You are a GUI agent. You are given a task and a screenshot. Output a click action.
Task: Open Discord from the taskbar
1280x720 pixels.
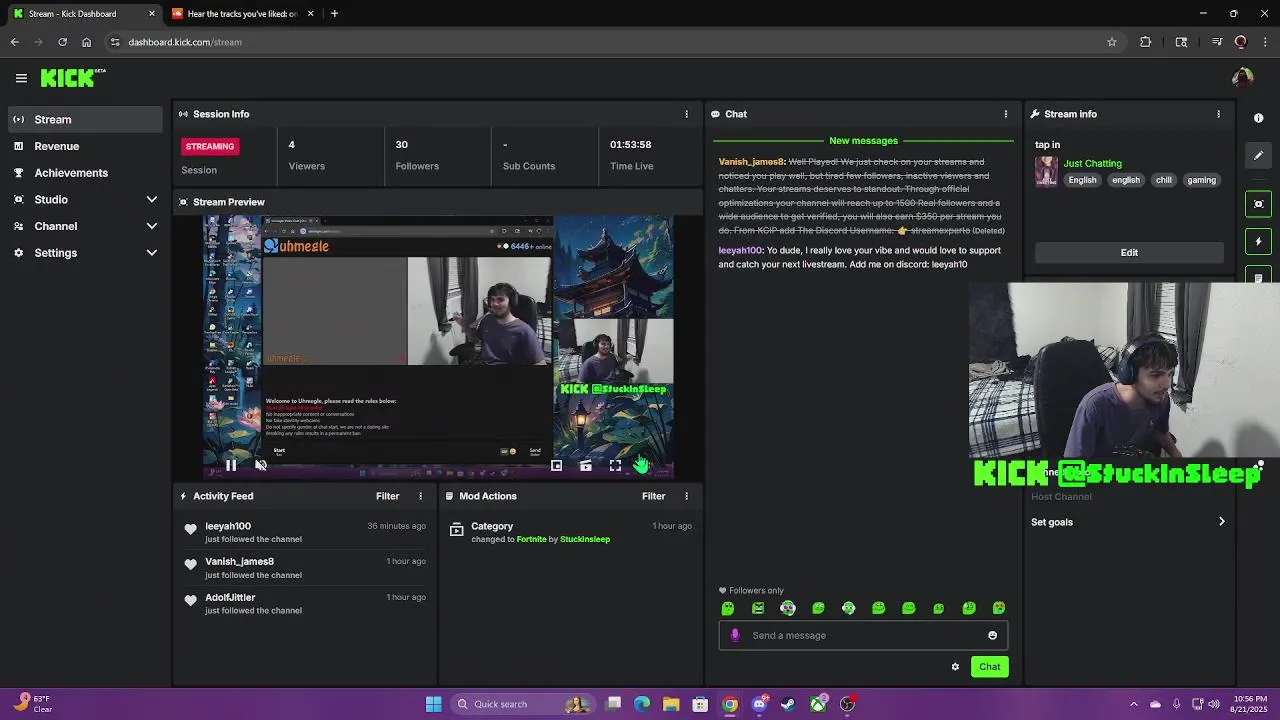[759, 704]
